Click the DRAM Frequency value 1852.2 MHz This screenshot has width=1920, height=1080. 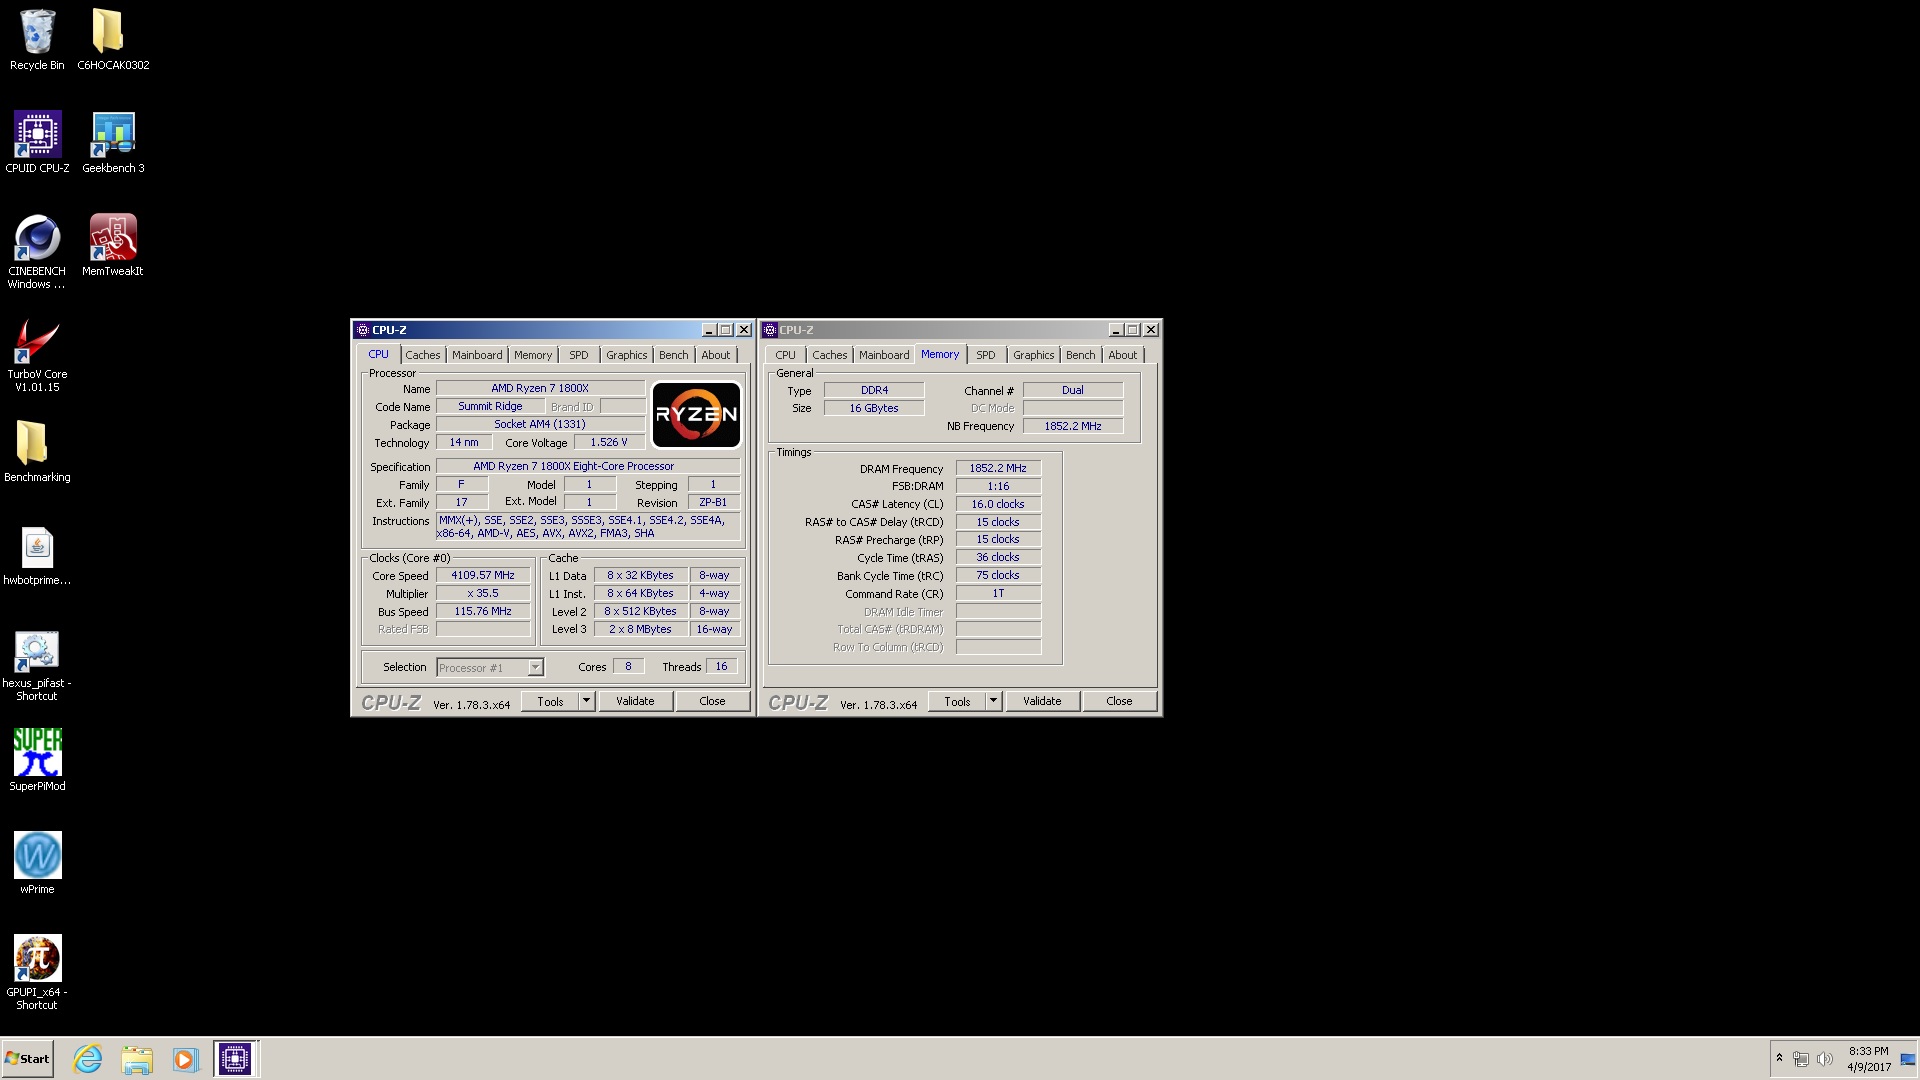[998, 468]
